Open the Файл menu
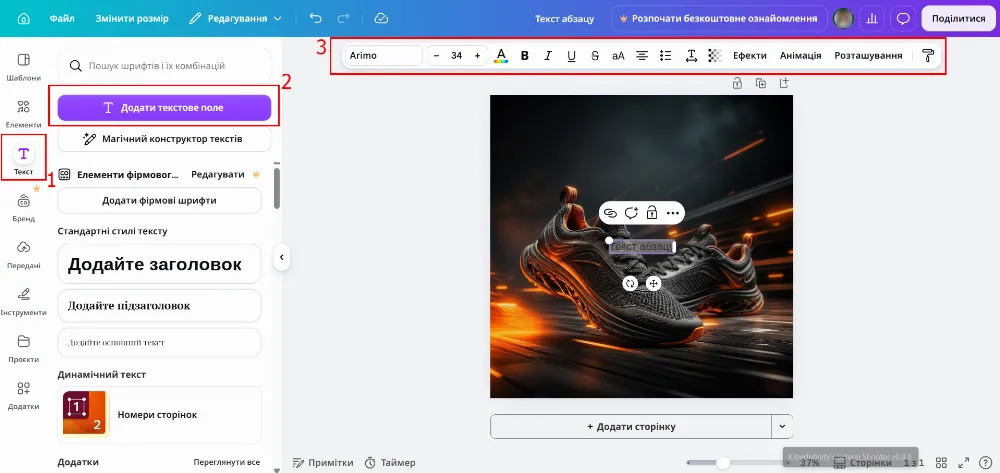1000x473 pixels. pos(62,18)
